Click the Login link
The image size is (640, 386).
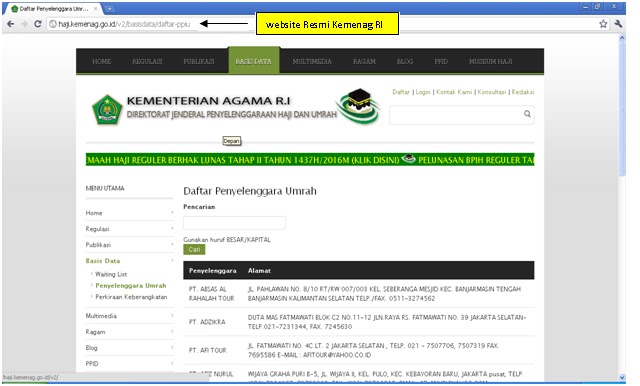point(423,92)
